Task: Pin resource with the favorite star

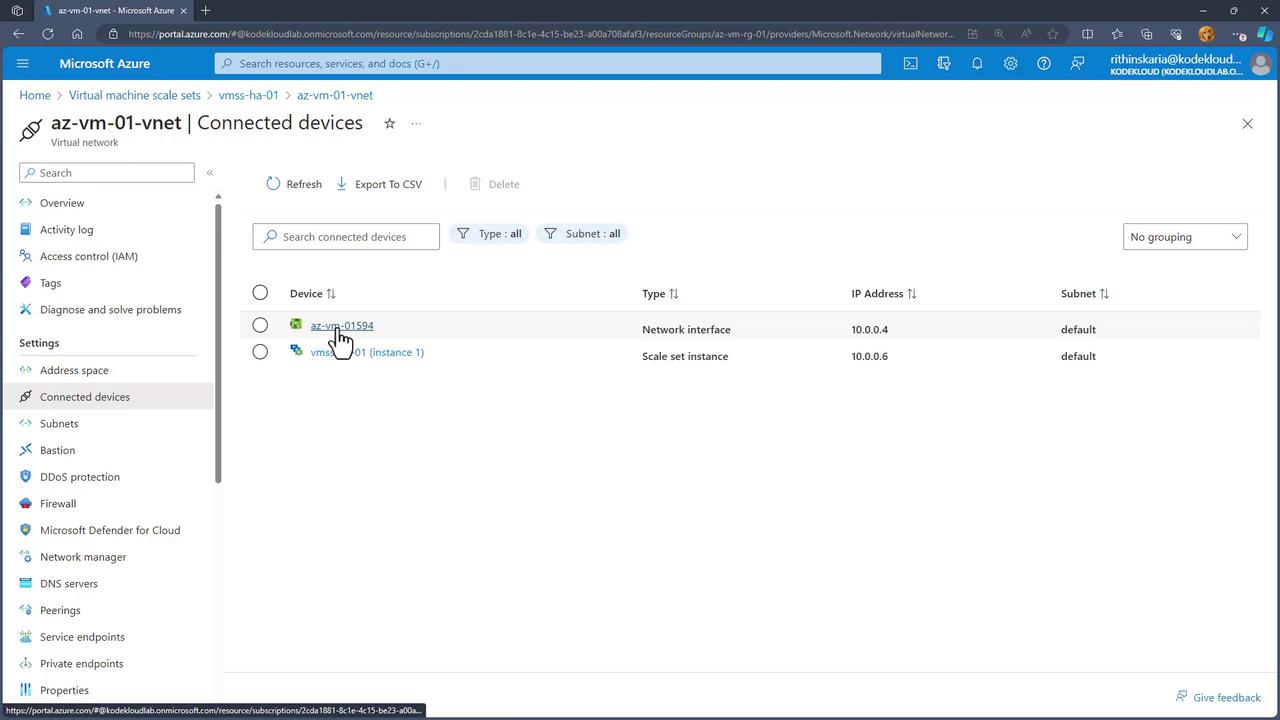Action: coord(389,123)
